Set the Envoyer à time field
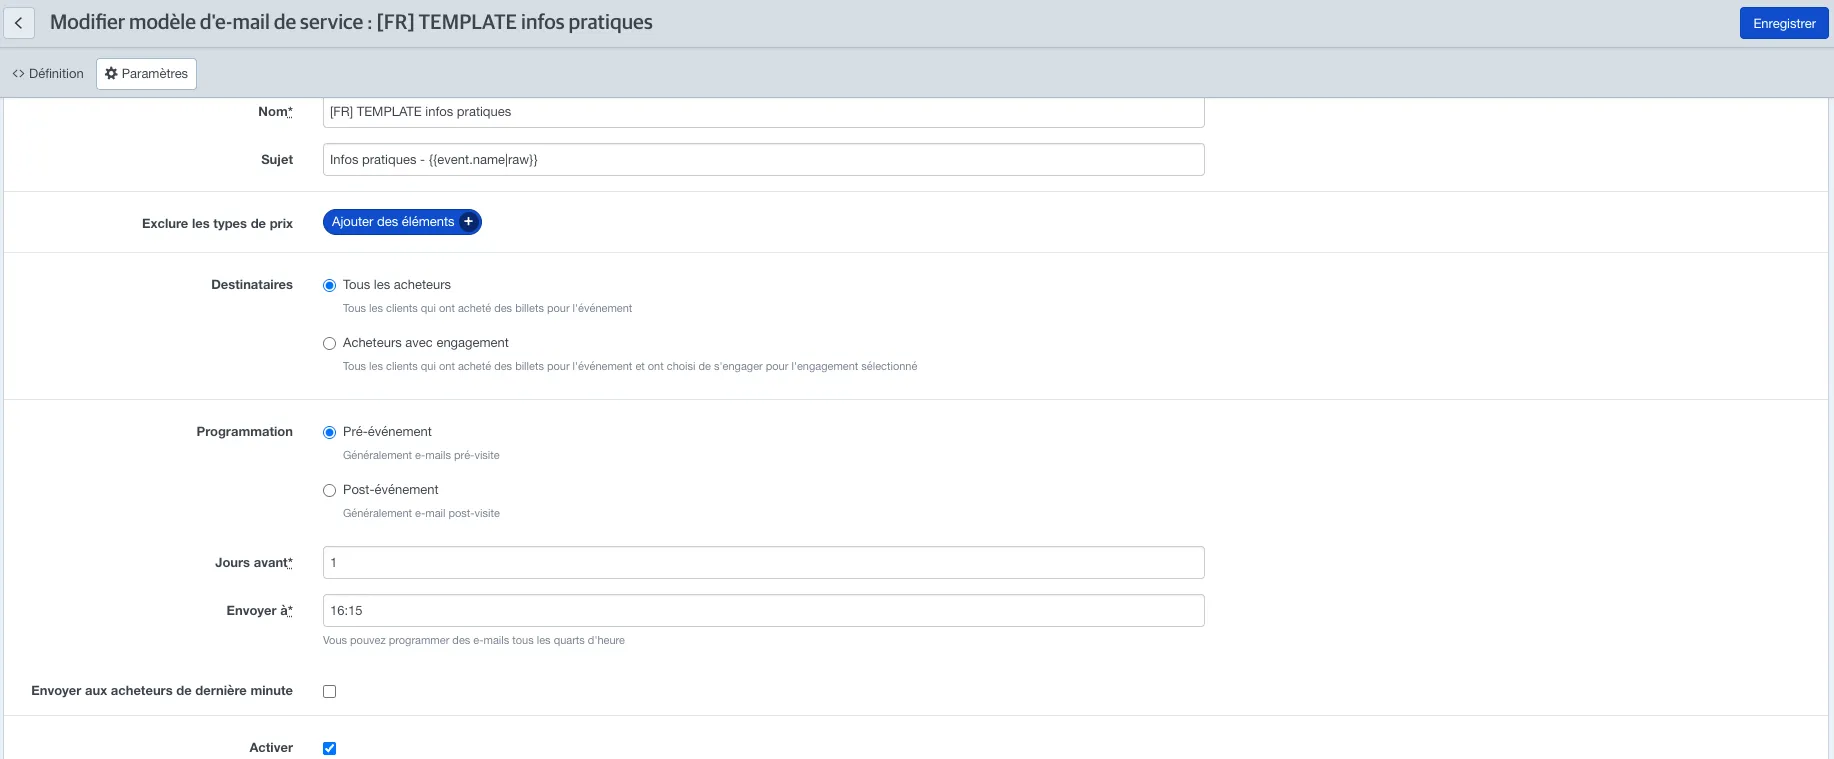Image resolution: width=1834 pixels, height=759 pixels. pos(763,611)
